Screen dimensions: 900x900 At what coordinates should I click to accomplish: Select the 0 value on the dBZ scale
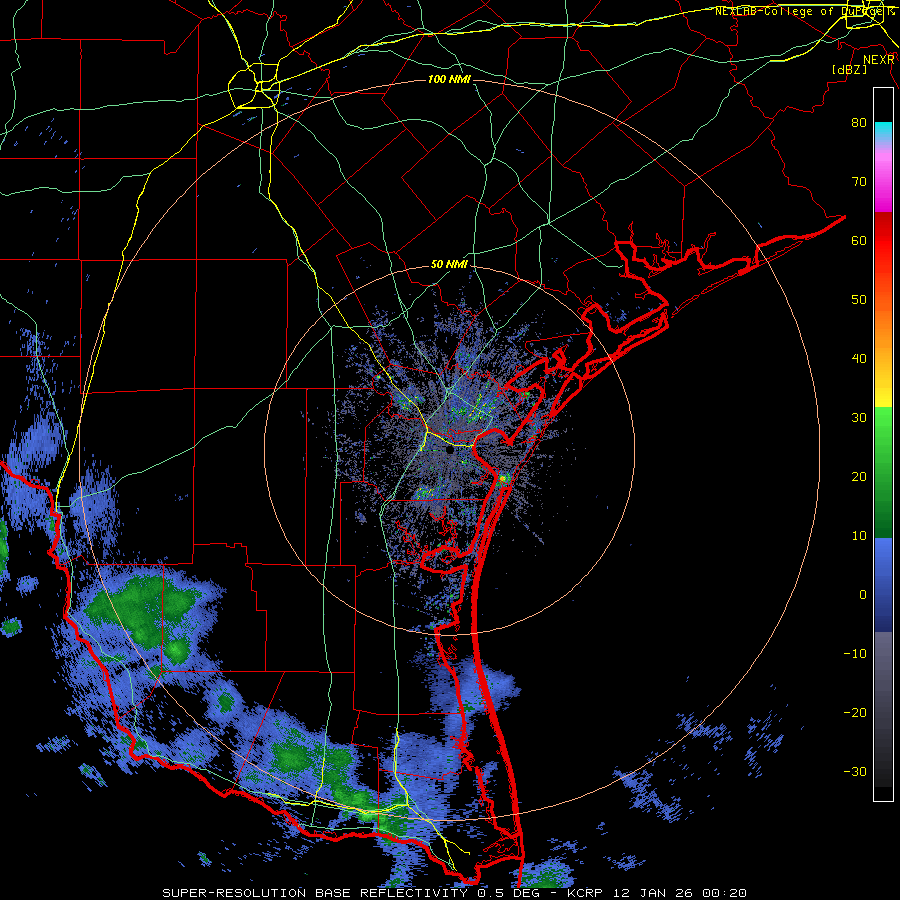click(x=863, y=595)
